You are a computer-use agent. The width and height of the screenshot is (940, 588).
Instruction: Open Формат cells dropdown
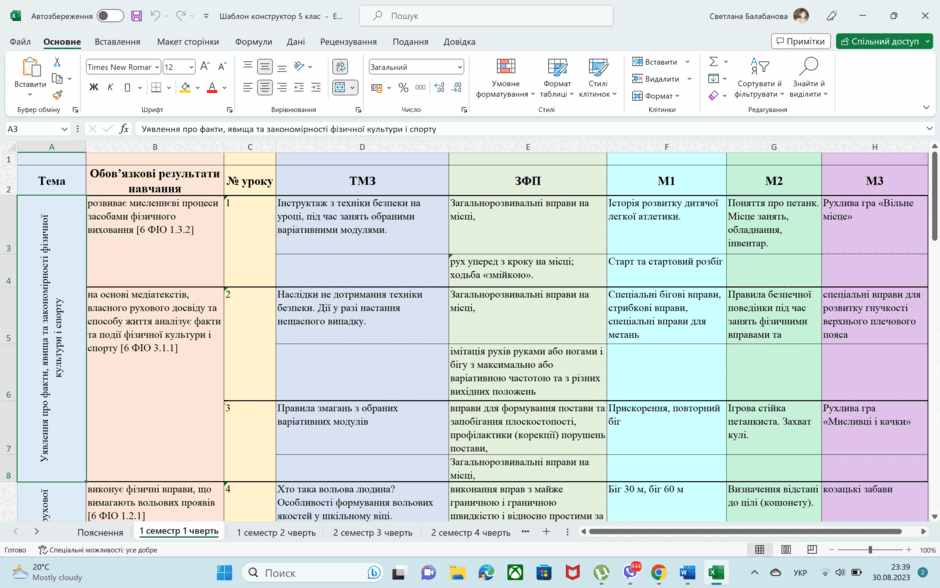pos(656,95)
